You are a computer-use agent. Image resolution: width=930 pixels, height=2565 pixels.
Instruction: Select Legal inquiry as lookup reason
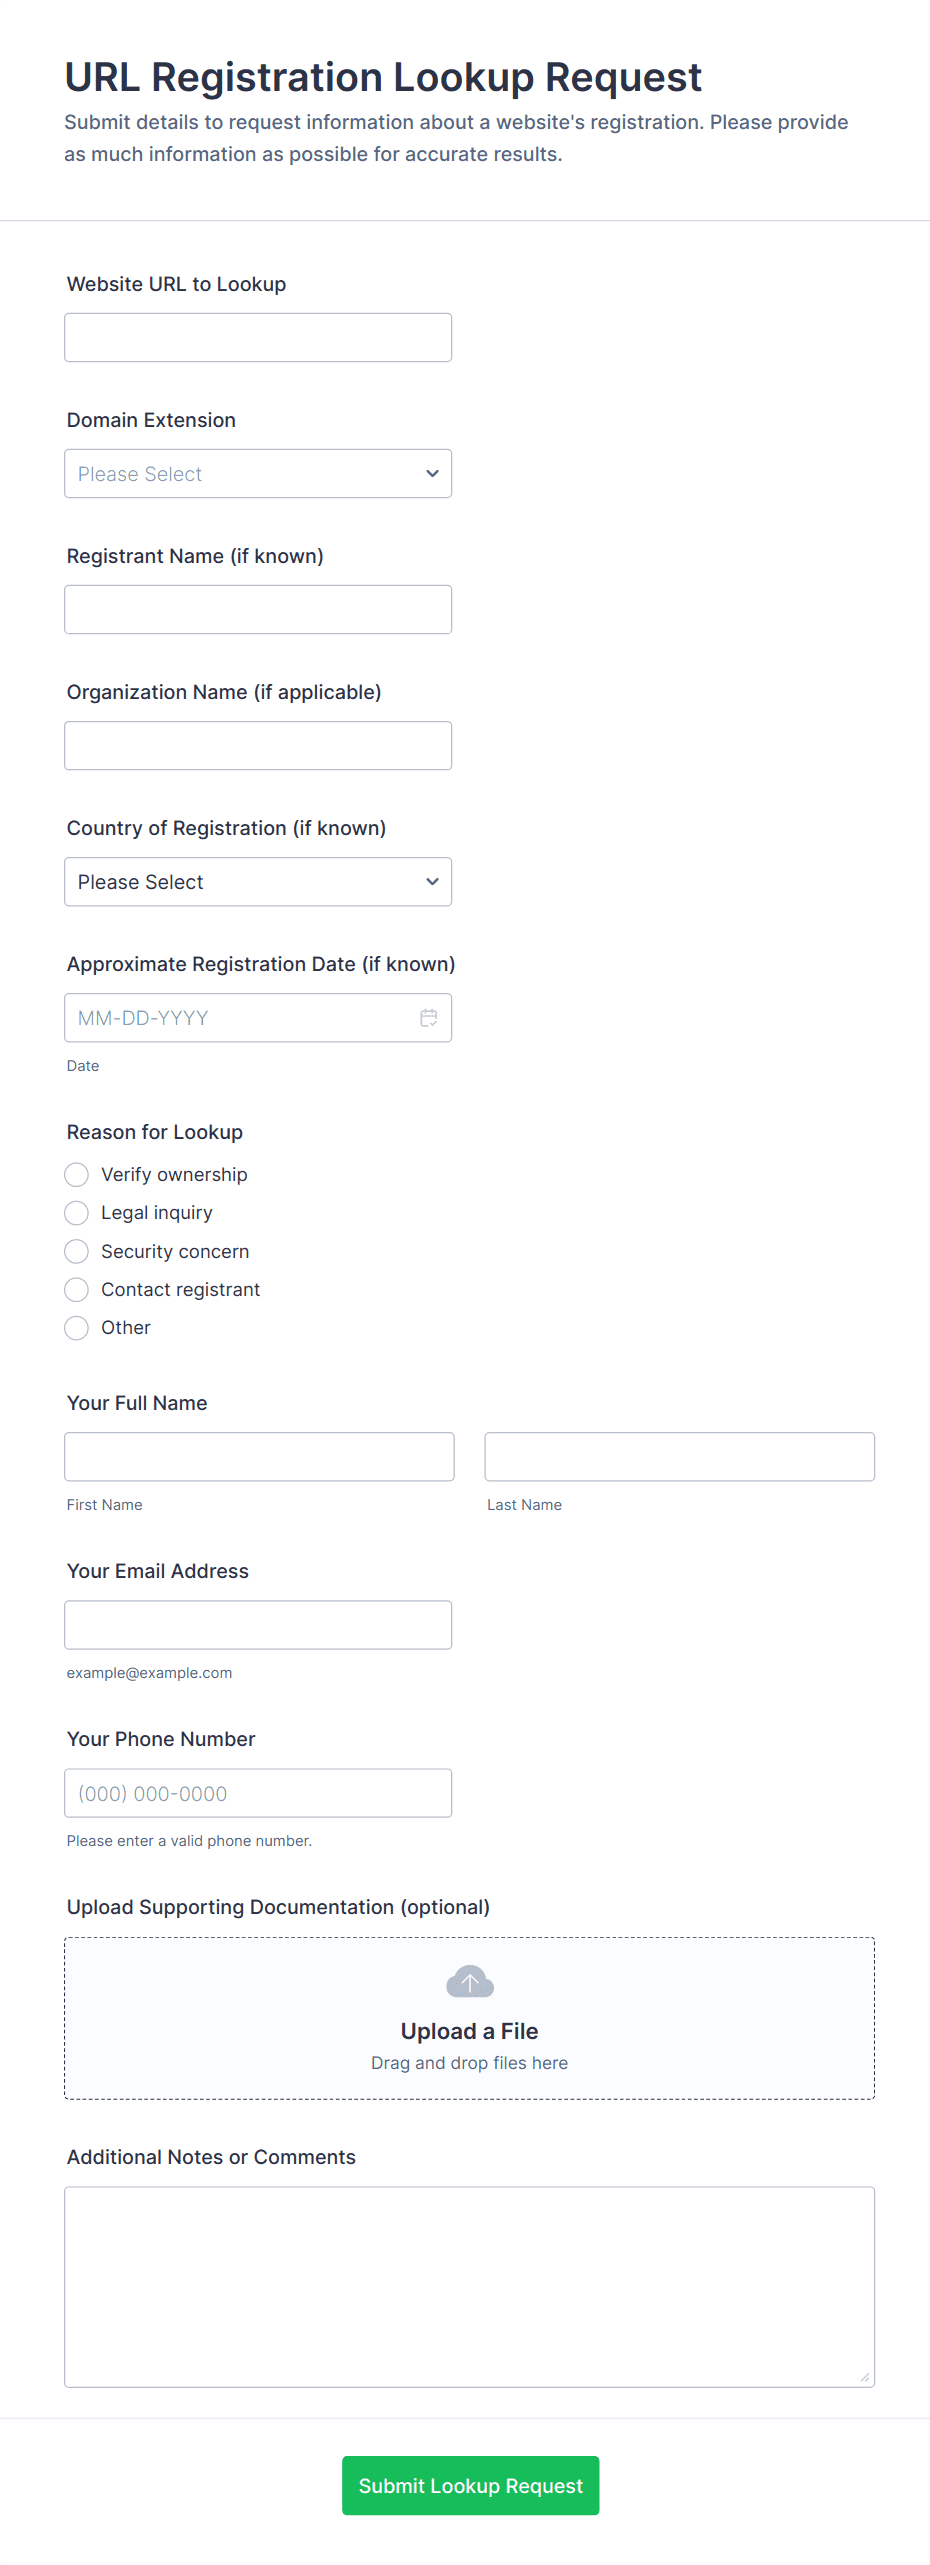point(77,1213)
